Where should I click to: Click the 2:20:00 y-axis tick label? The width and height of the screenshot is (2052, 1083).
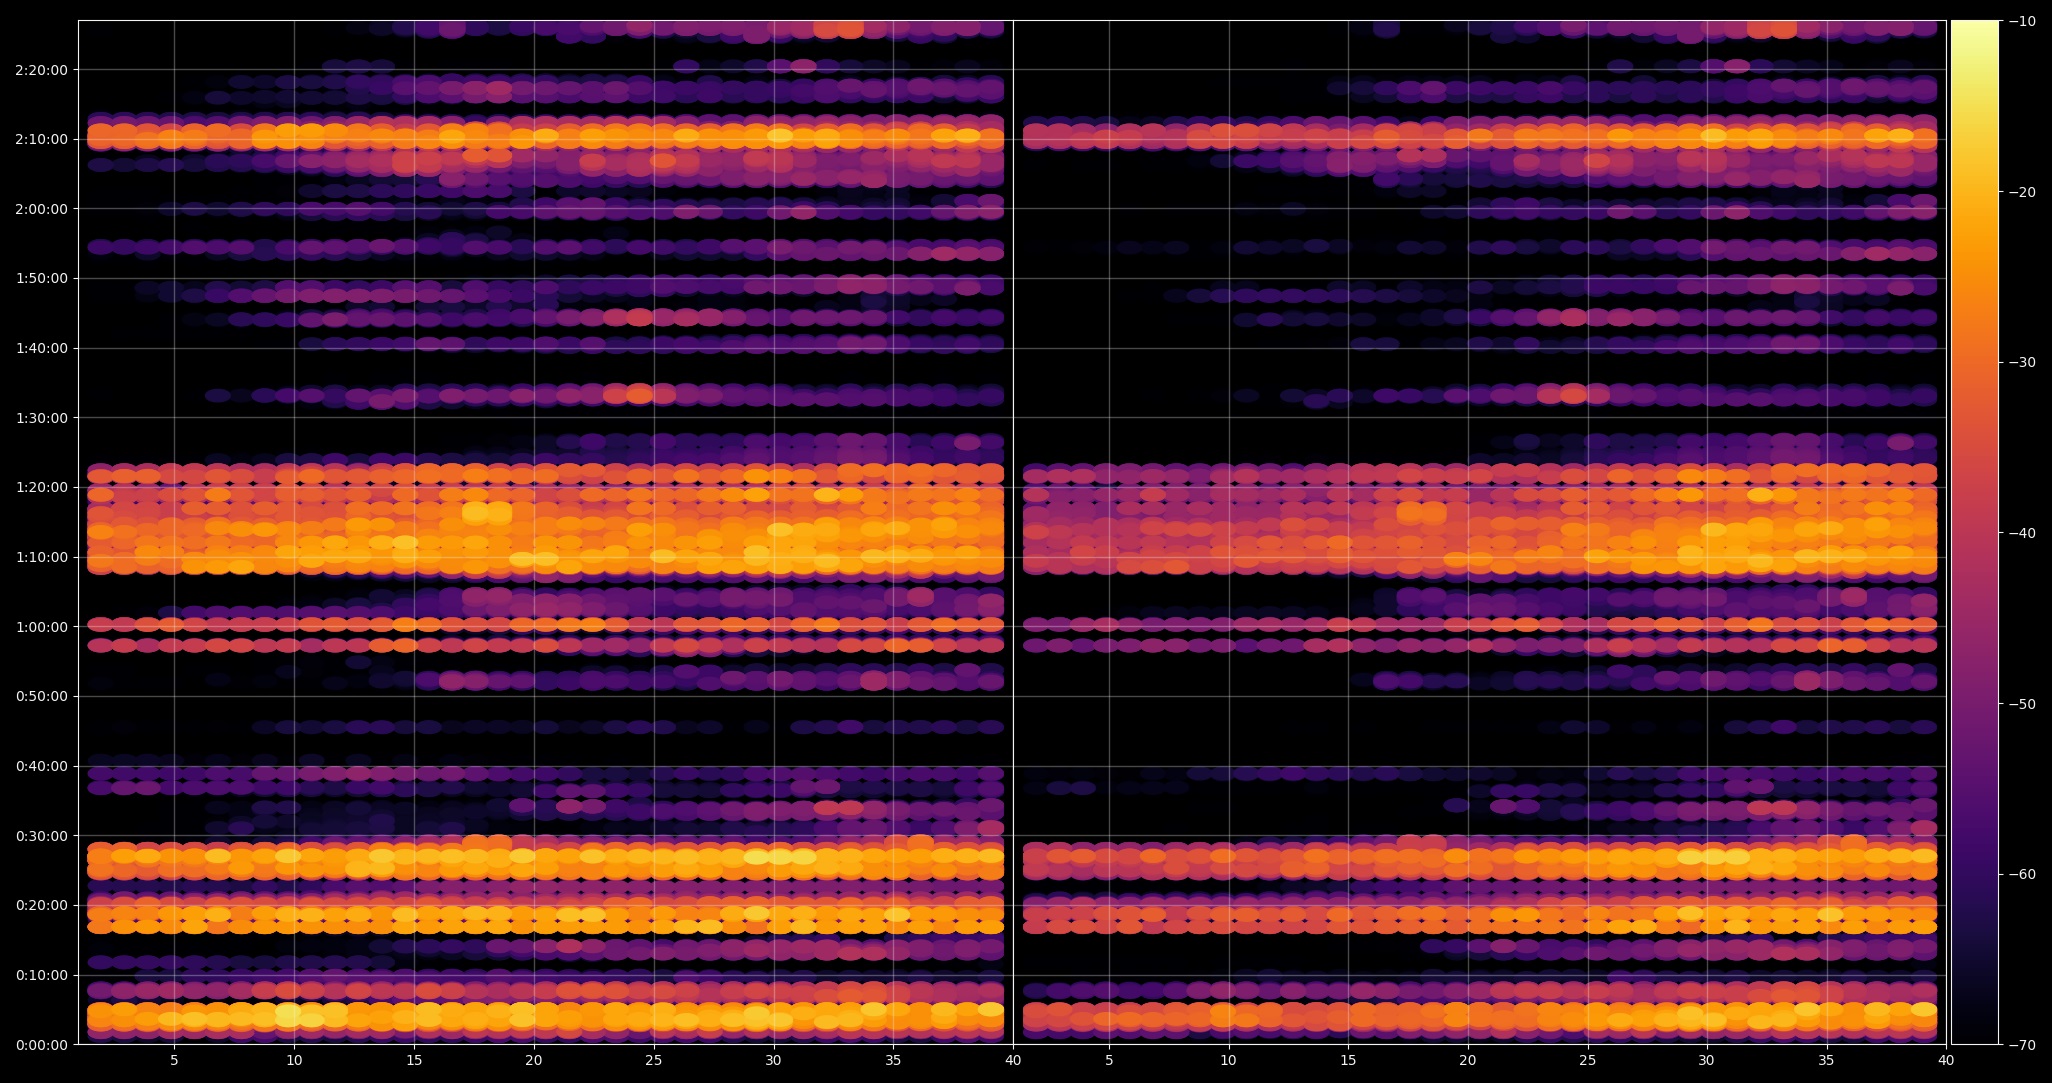(41, 70)
